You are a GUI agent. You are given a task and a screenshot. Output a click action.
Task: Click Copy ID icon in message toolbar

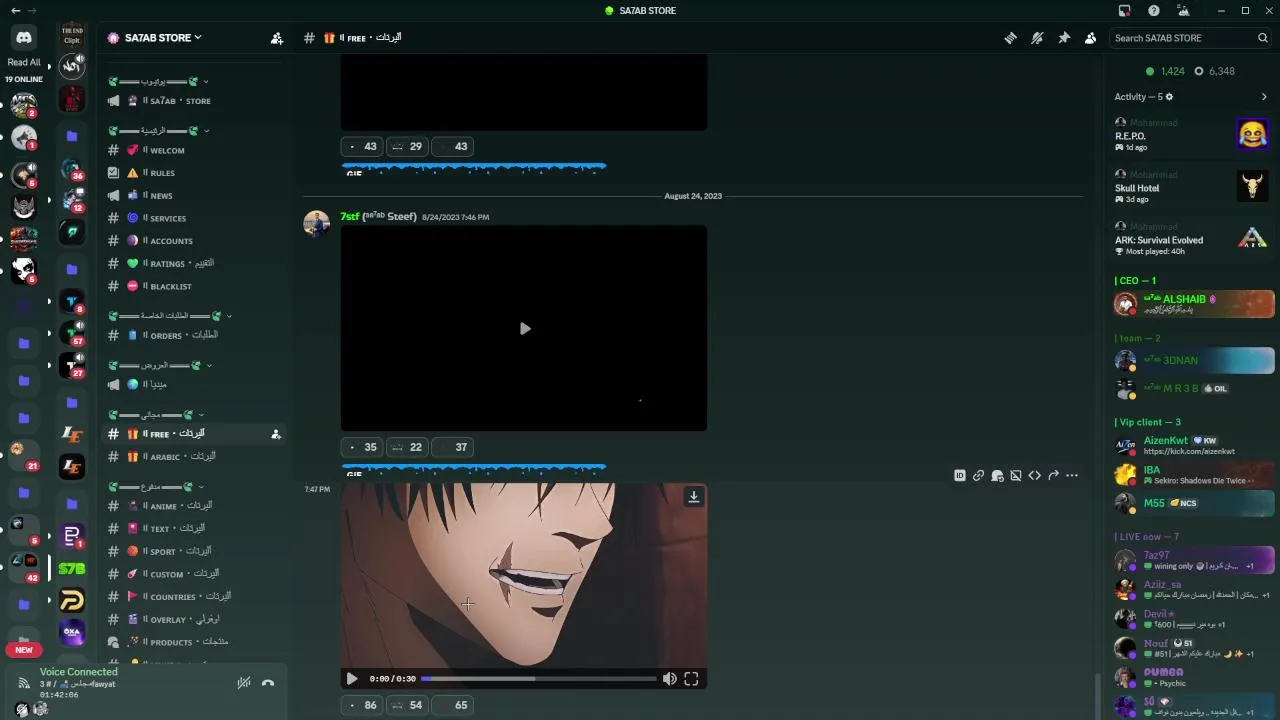click(960, 476)
